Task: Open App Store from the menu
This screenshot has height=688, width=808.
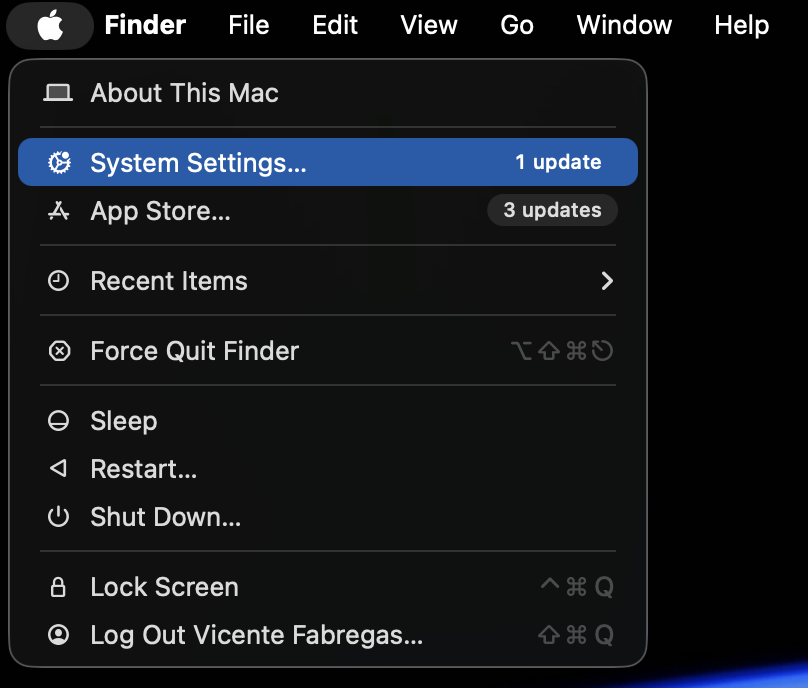Action: coord(328,210)
